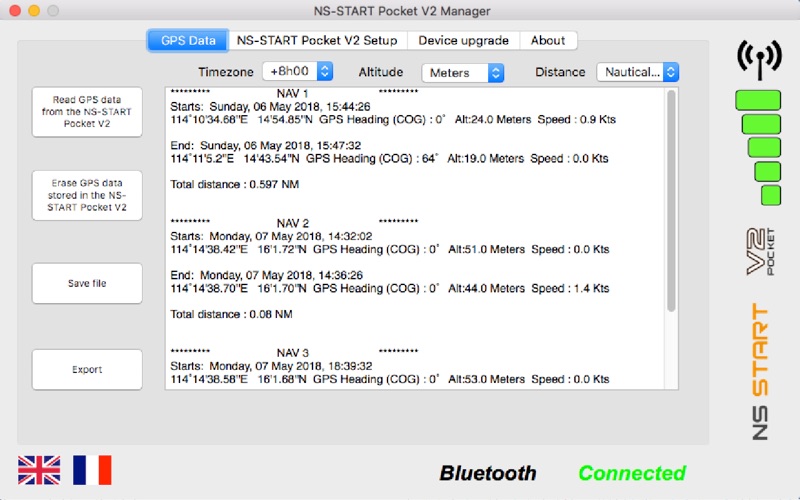Click the Alt:19.0 Meters position line
The image size is (800, 500).
click(389, 159)
